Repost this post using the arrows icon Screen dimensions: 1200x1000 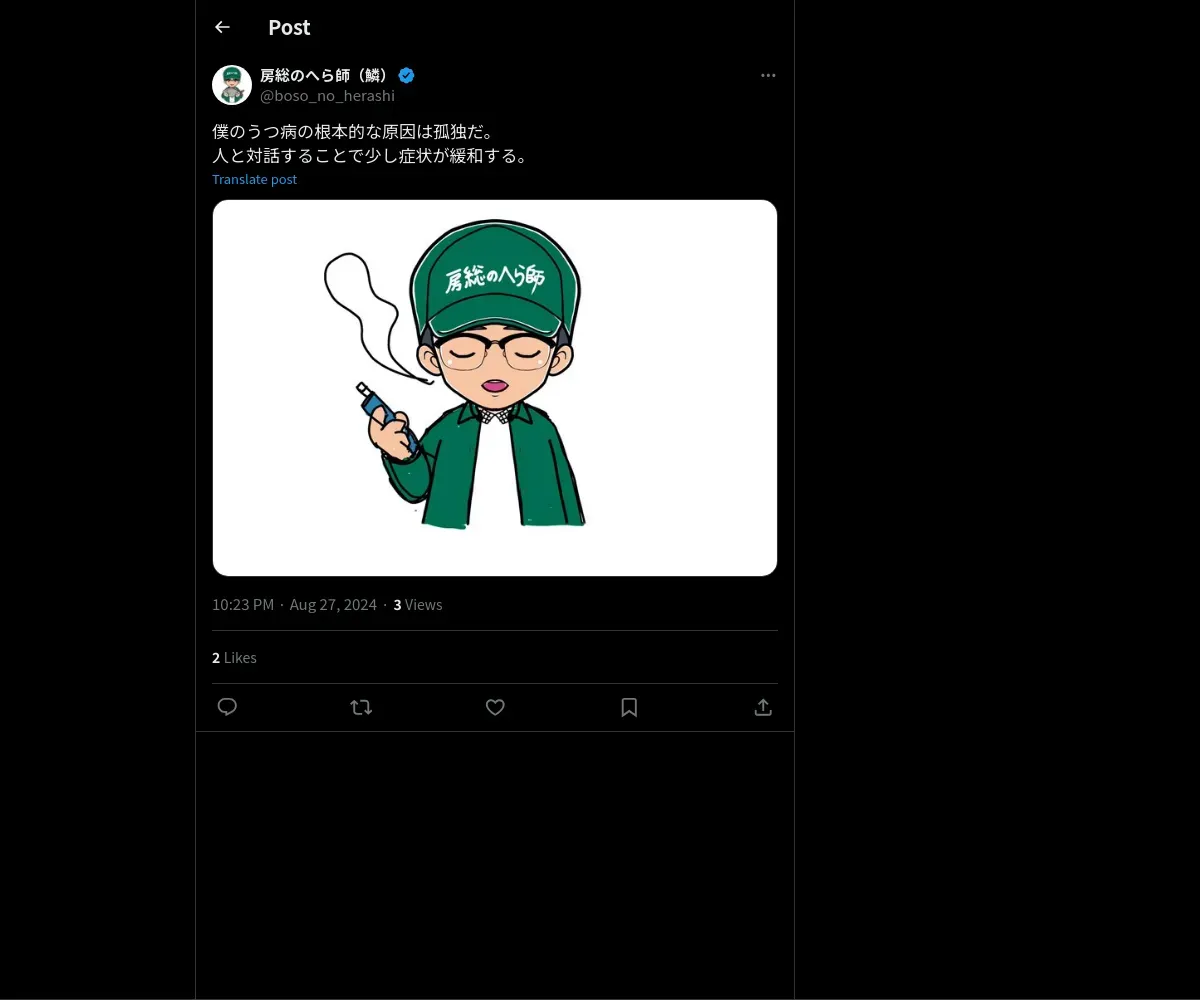(361, 707)
